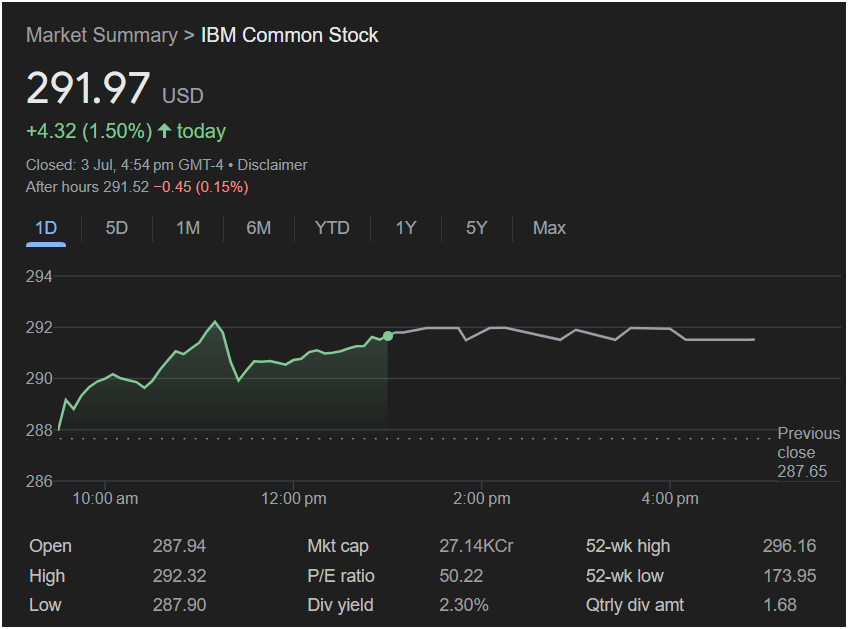Show the 6M chart range
The image size is (848, 629).
coord(259,228)
